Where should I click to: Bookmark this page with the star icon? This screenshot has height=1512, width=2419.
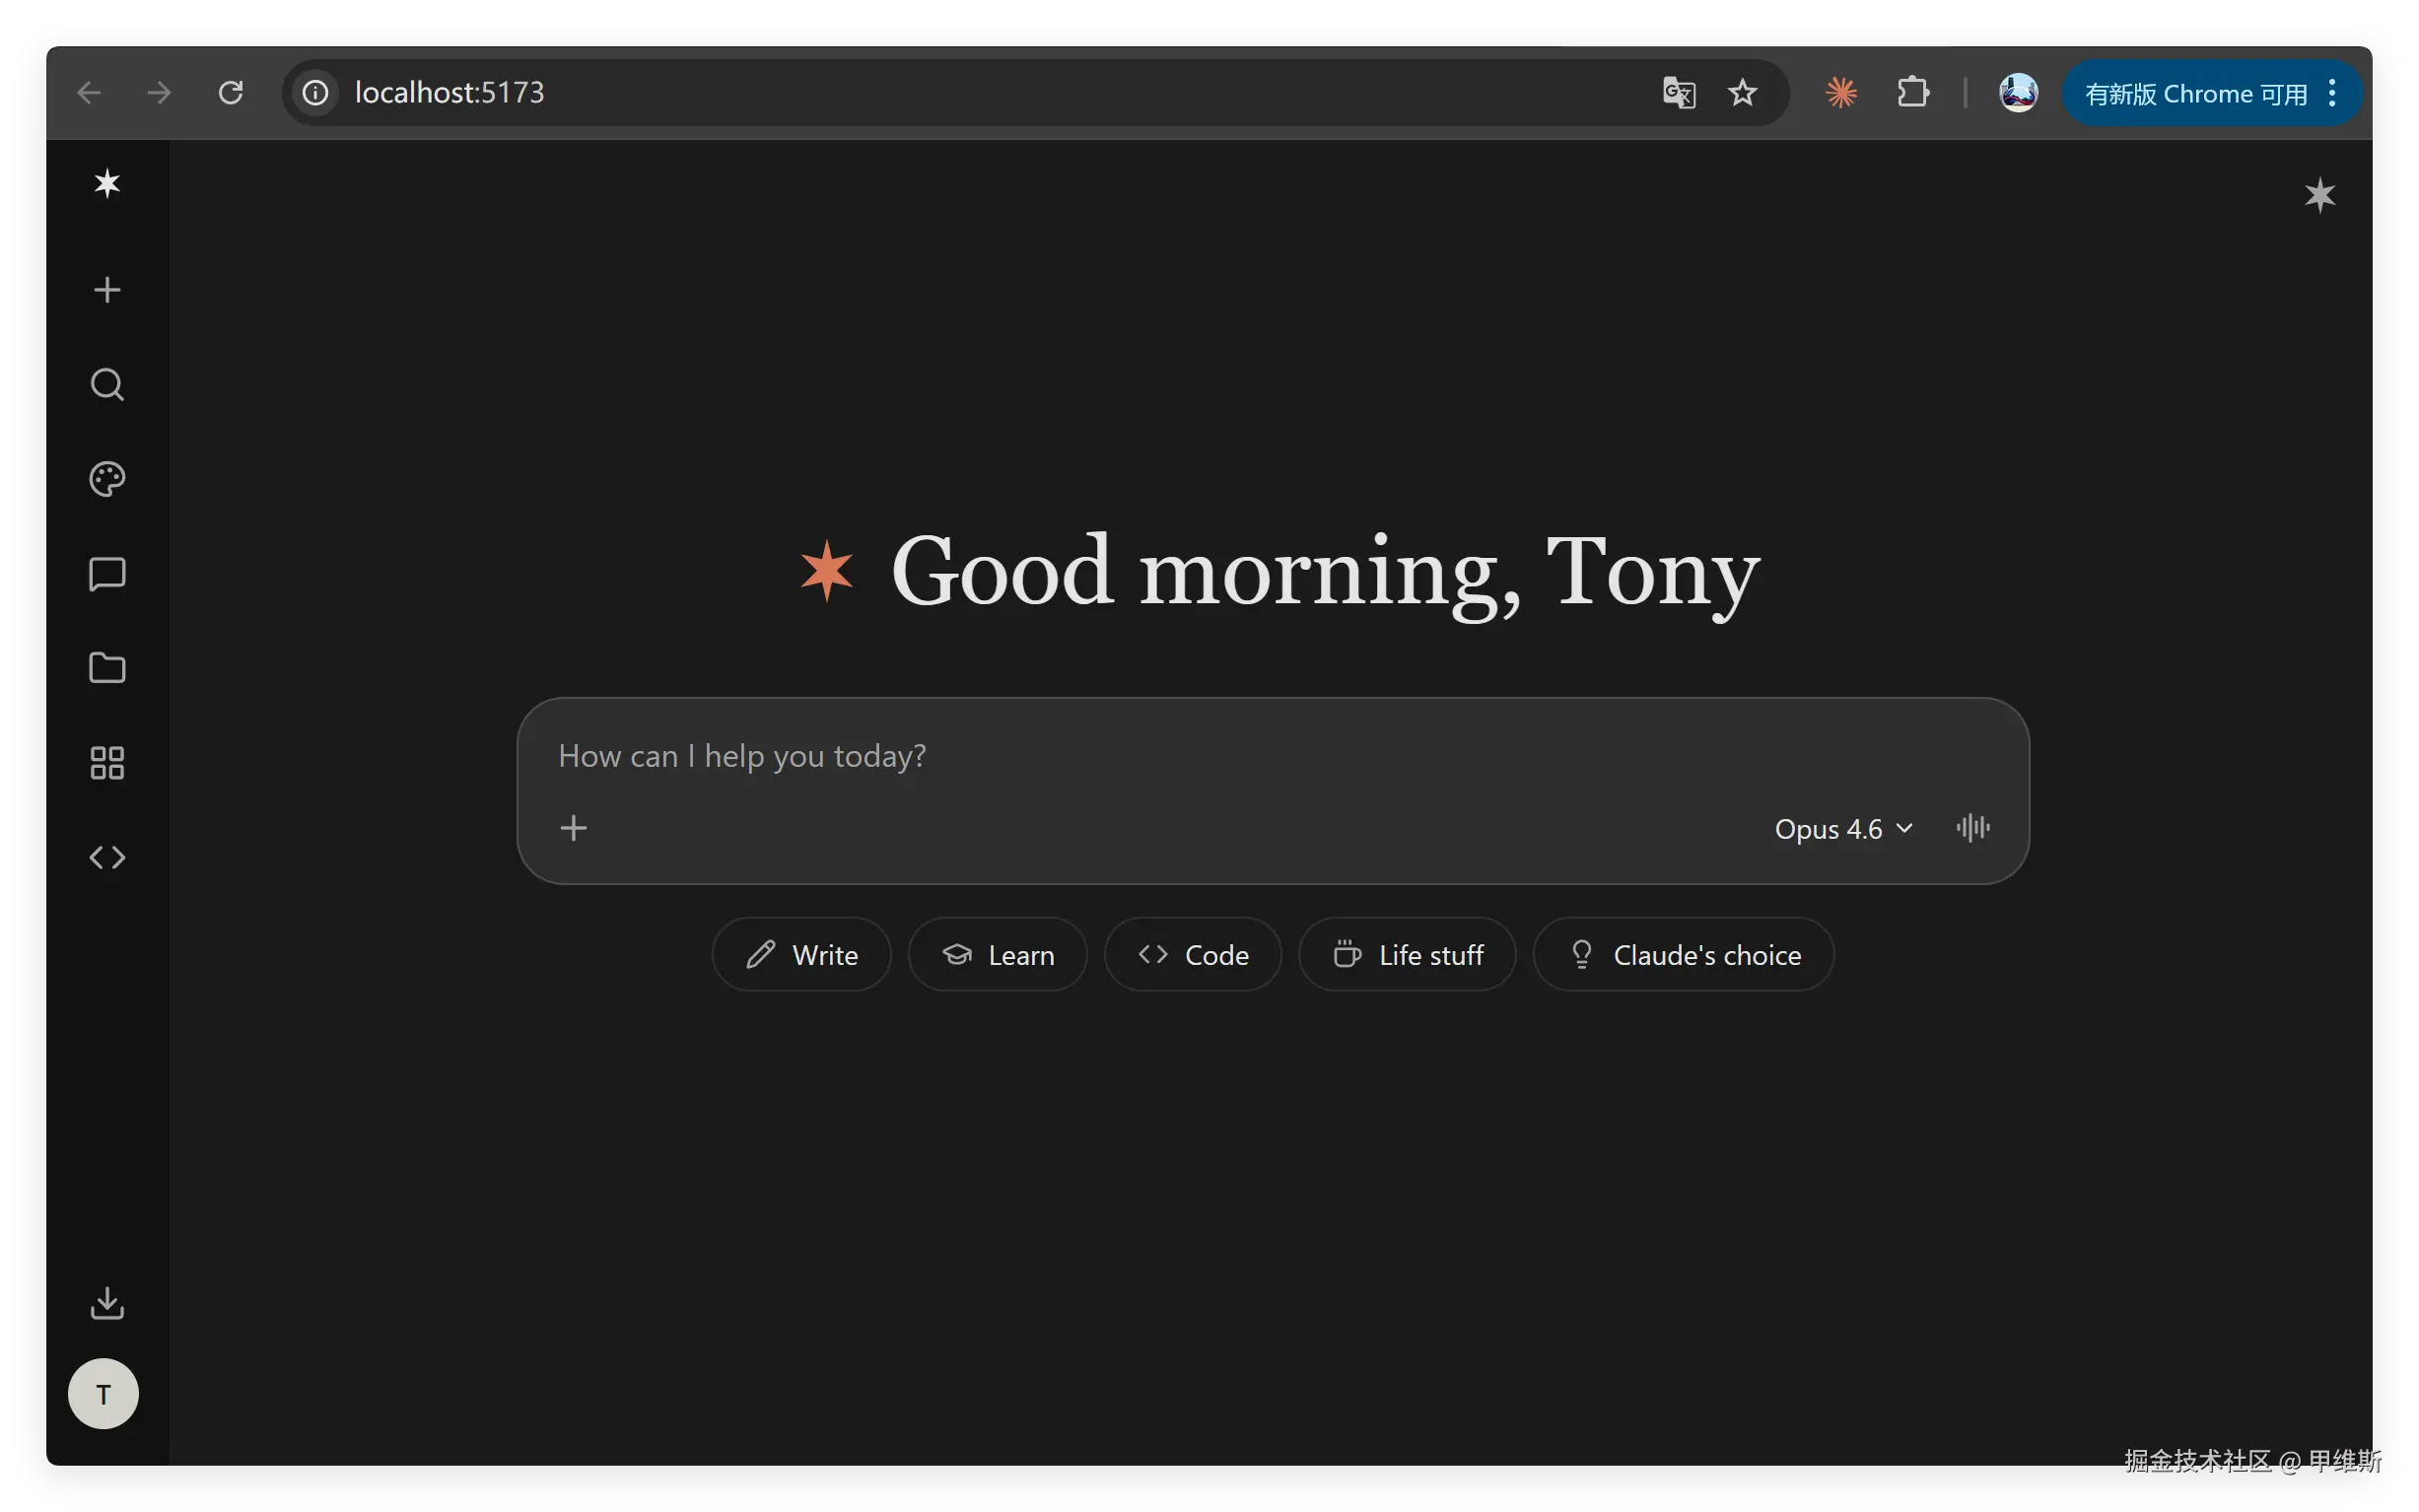(x=1742, y=93)
